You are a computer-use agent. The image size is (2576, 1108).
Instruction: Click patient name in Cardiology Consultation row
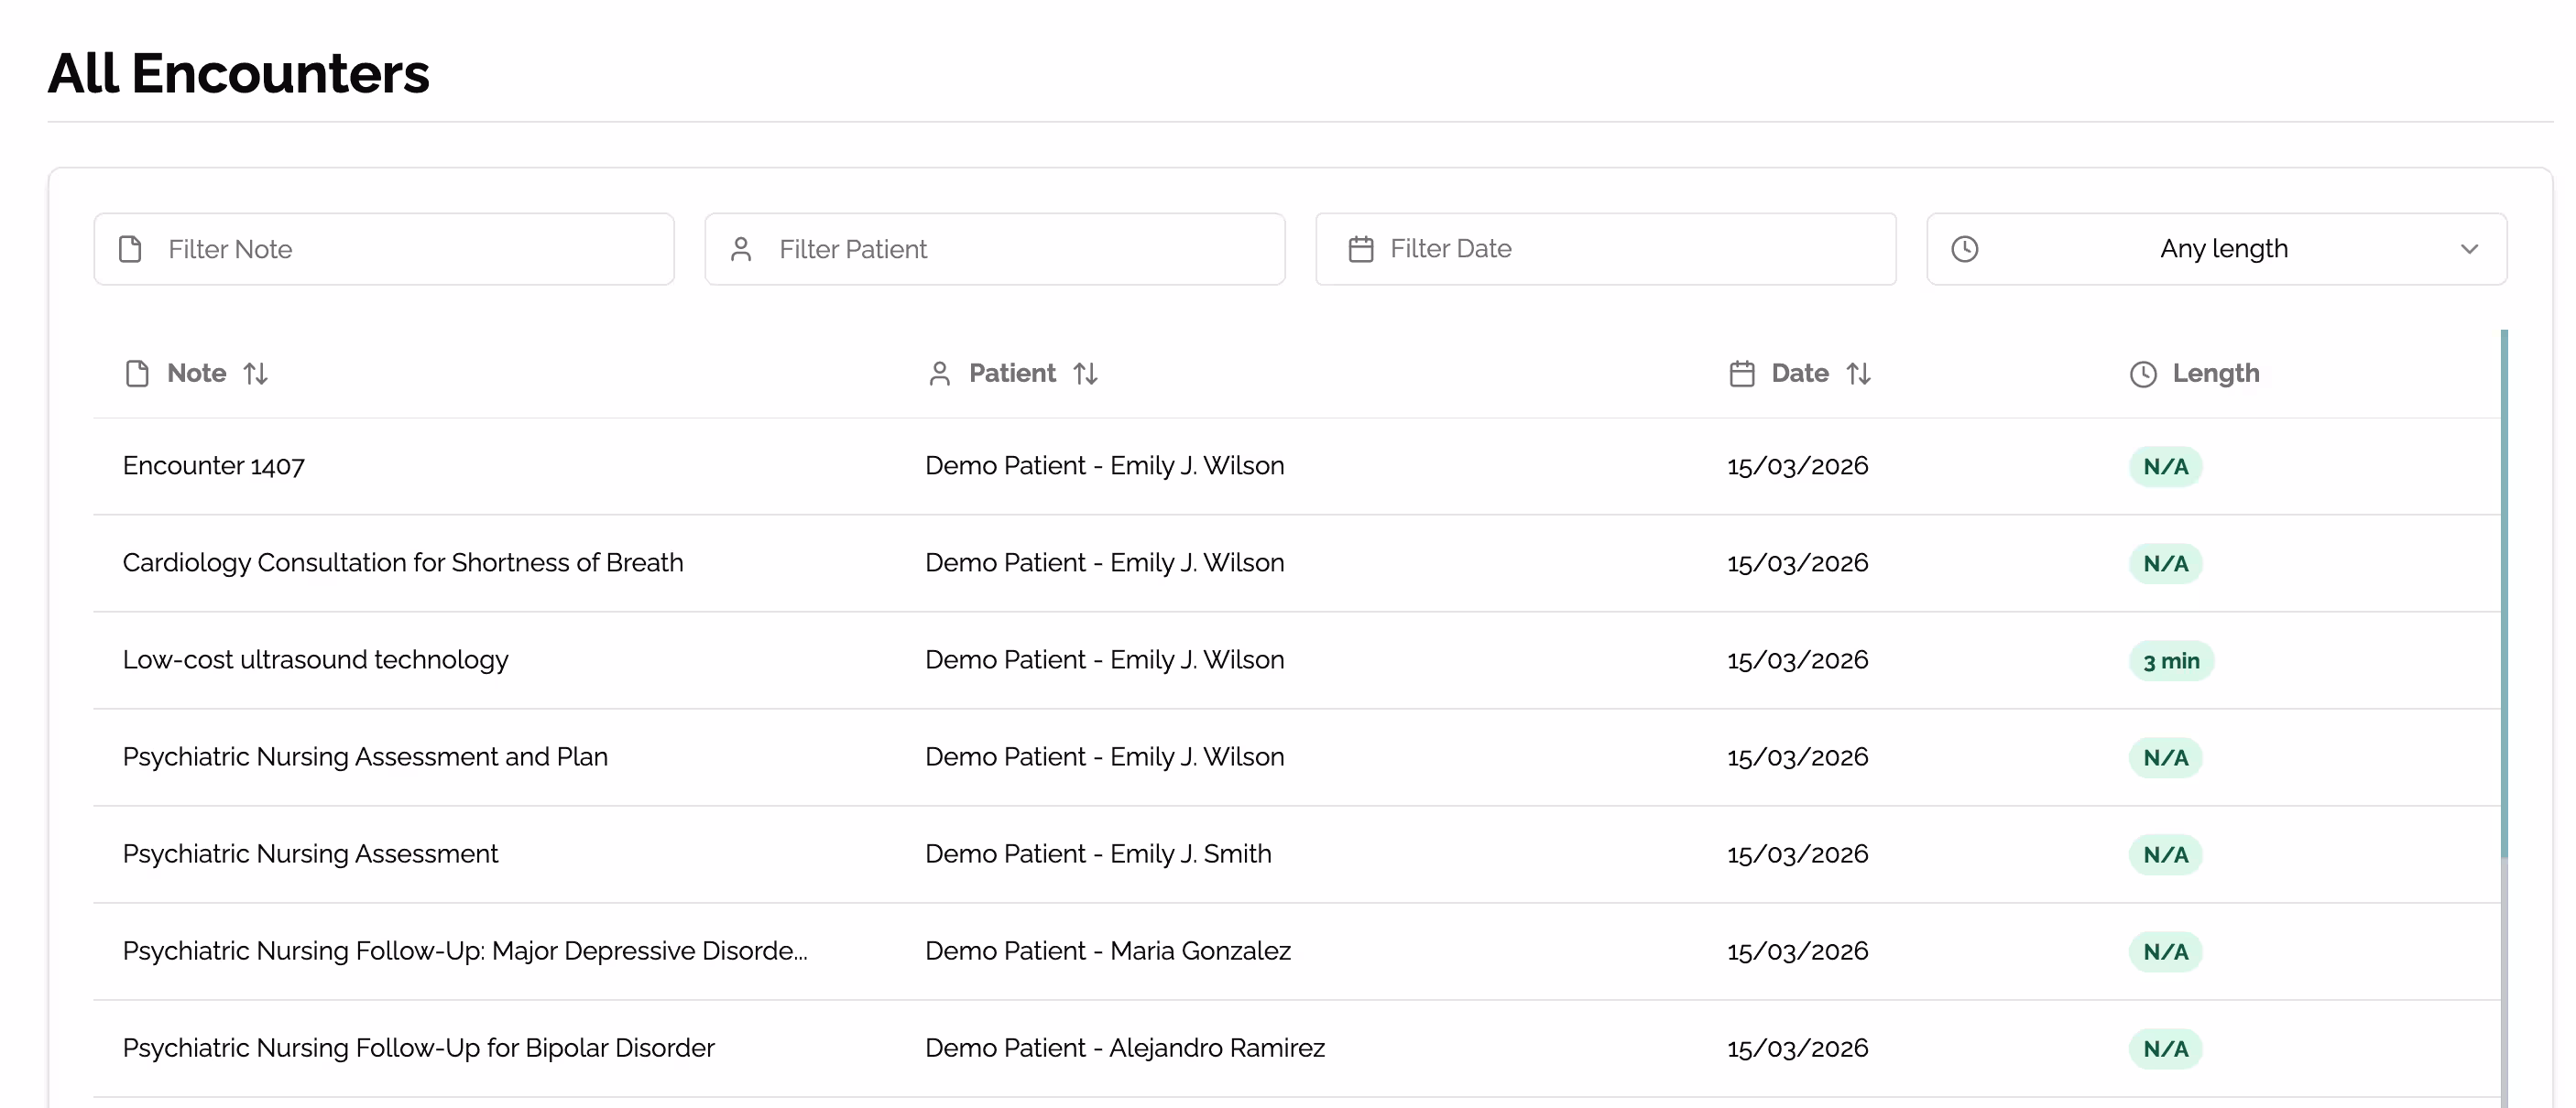(x=1105, y=563)
